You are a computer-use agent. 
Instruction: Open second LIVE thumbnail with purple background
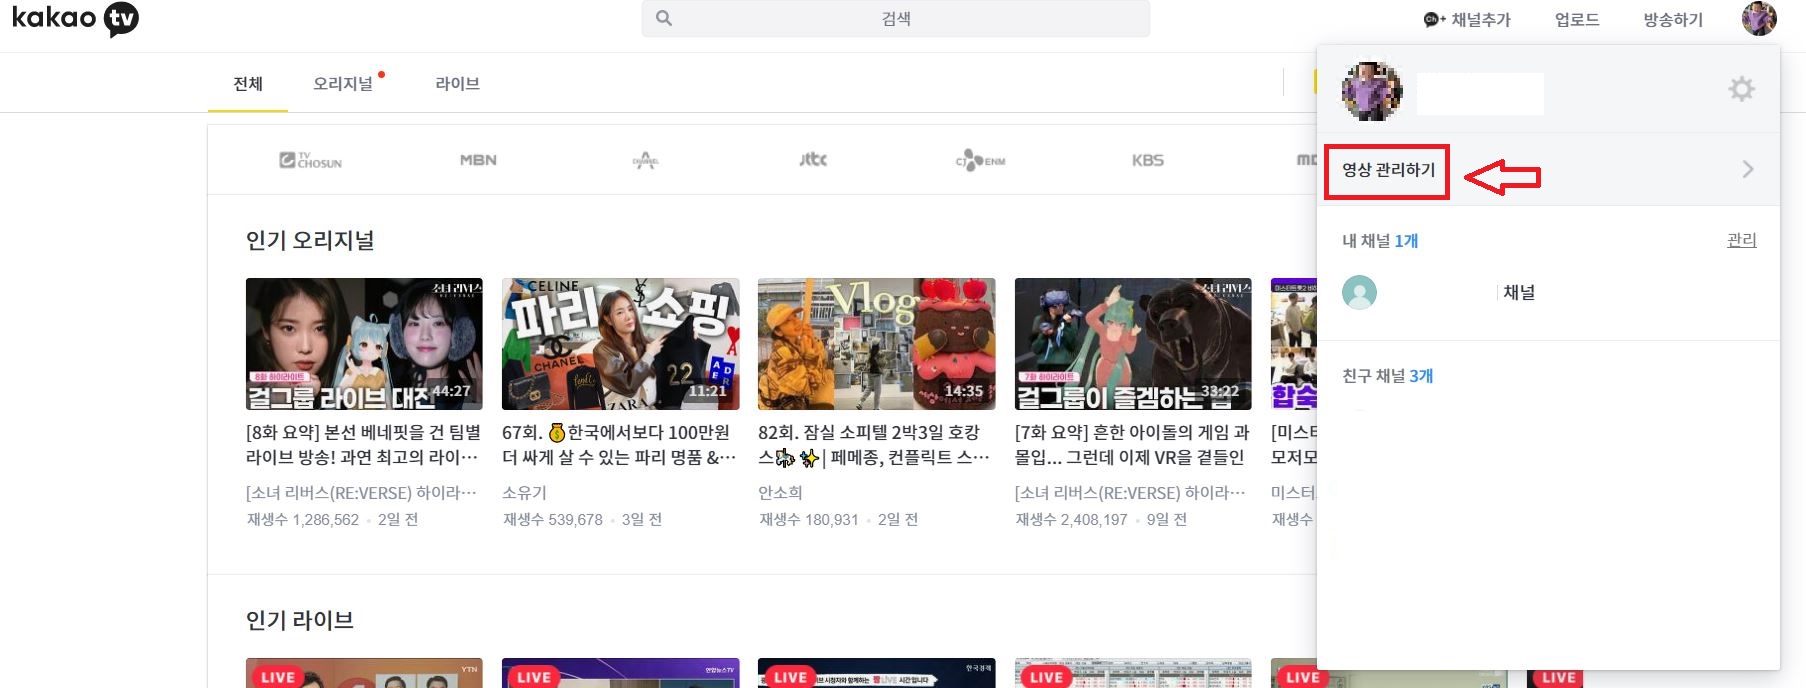point(621,673)
